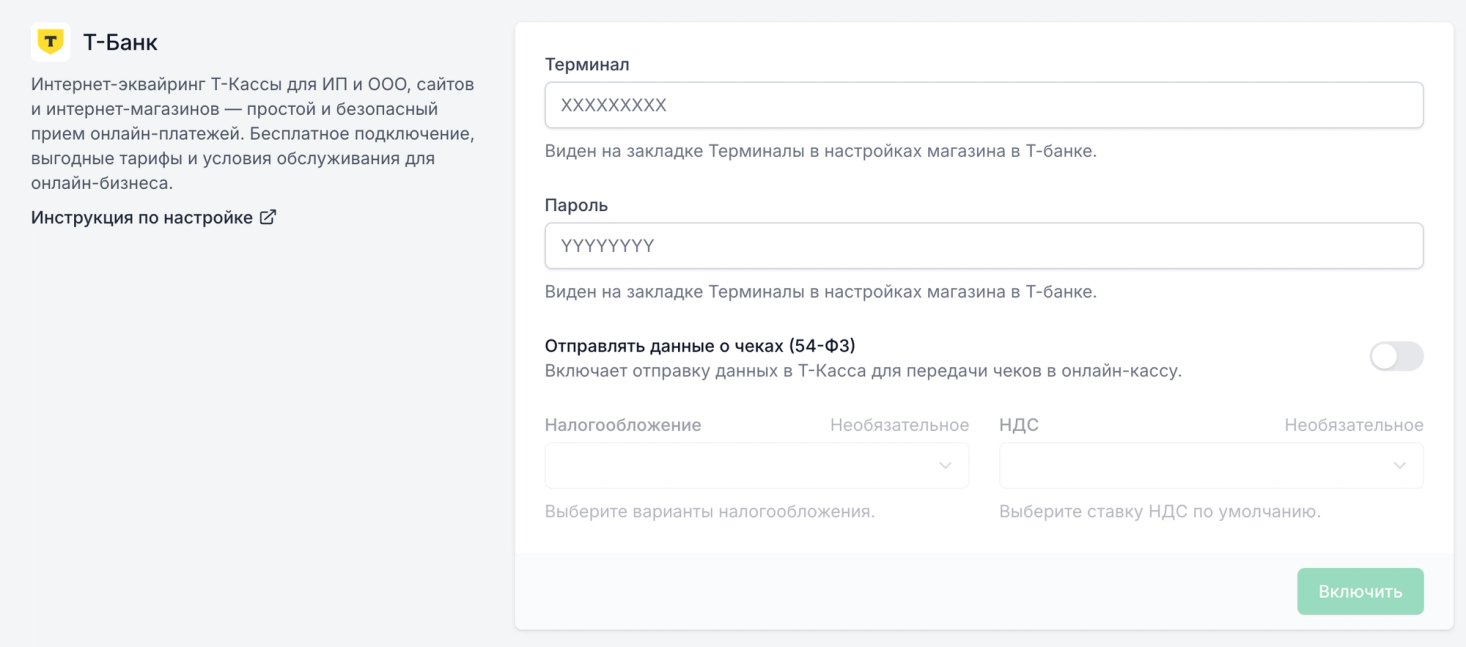Focus the Терминал input field
This screenshot has width=1466, height=647.
pyautogui.click(x=984, y=105)
